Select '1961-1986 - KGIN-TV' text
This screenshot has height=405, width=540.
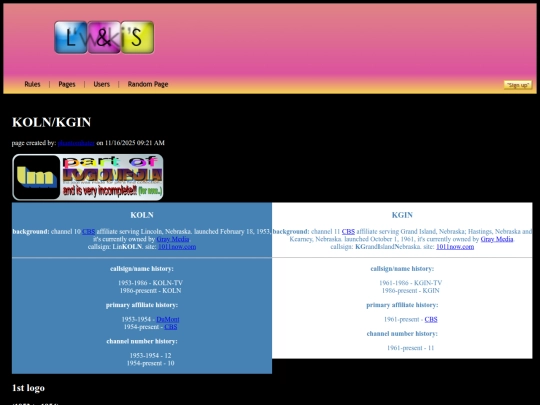[411, 283]
